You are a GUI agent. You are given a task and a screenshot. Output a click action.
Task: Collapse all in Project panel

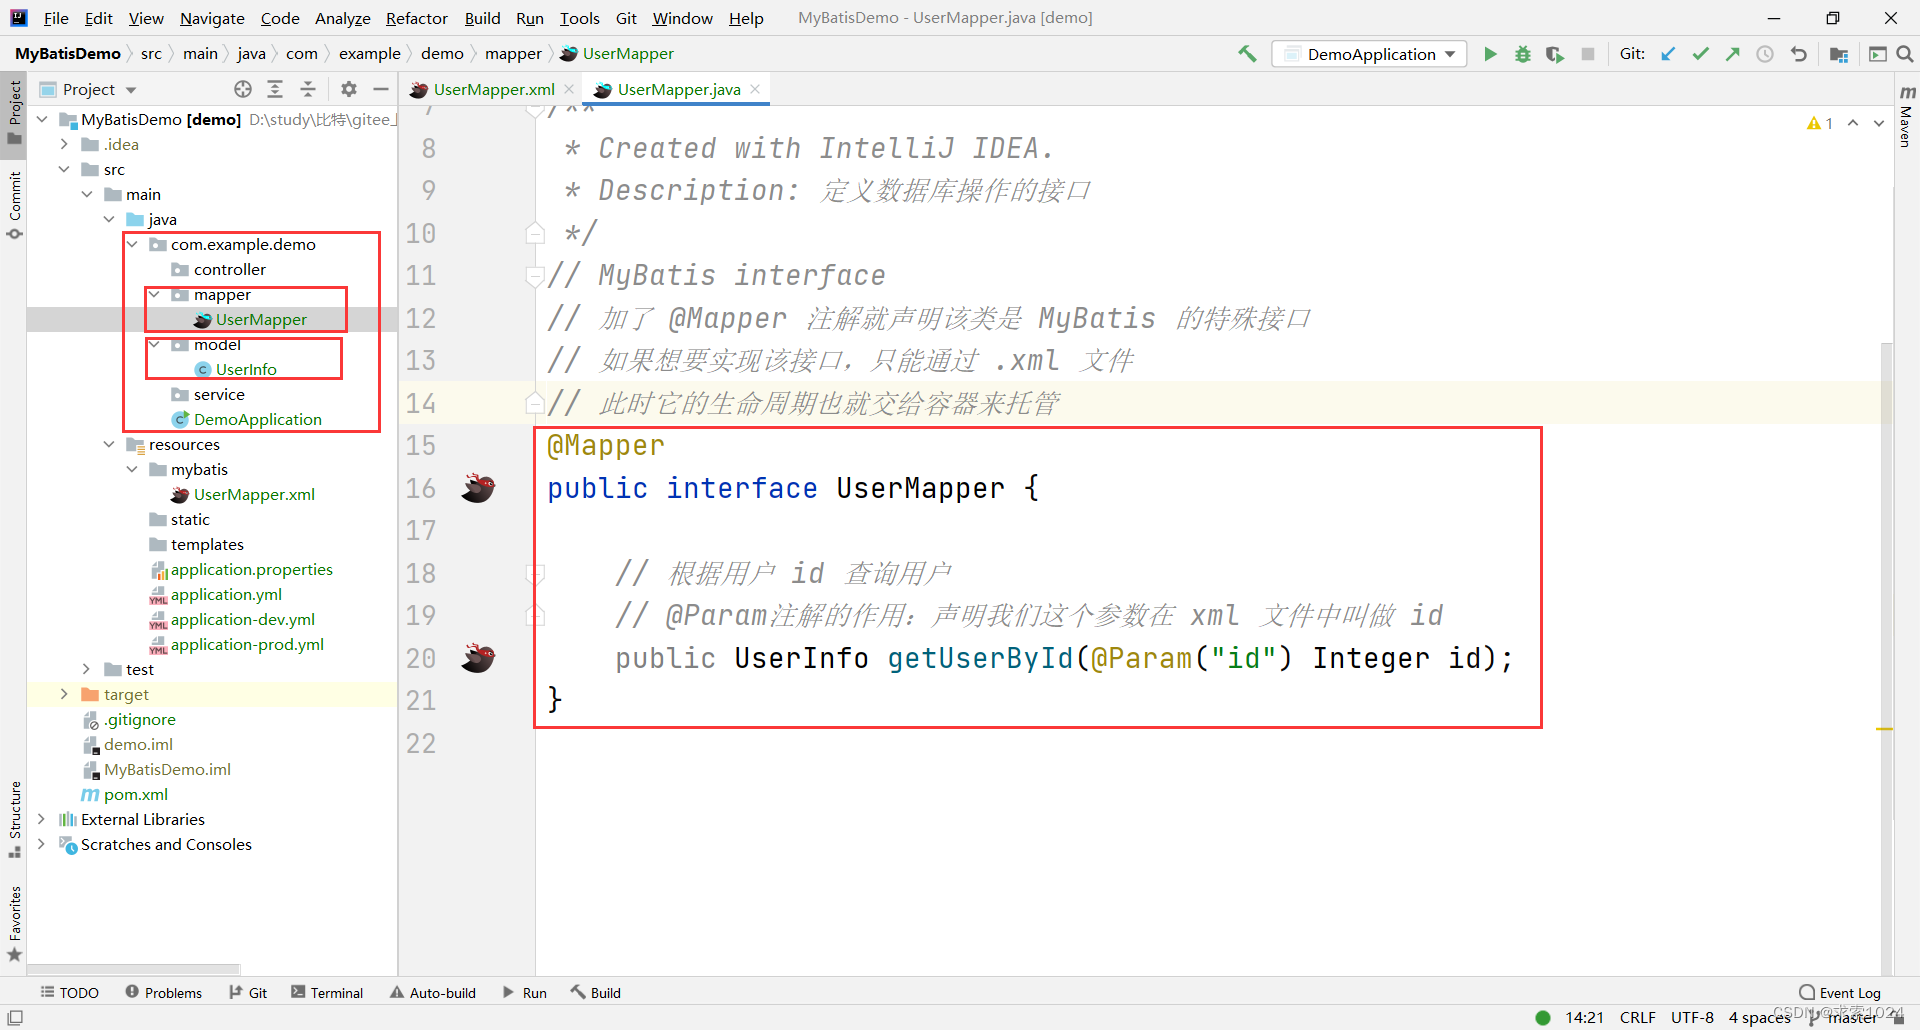[308, 89]
